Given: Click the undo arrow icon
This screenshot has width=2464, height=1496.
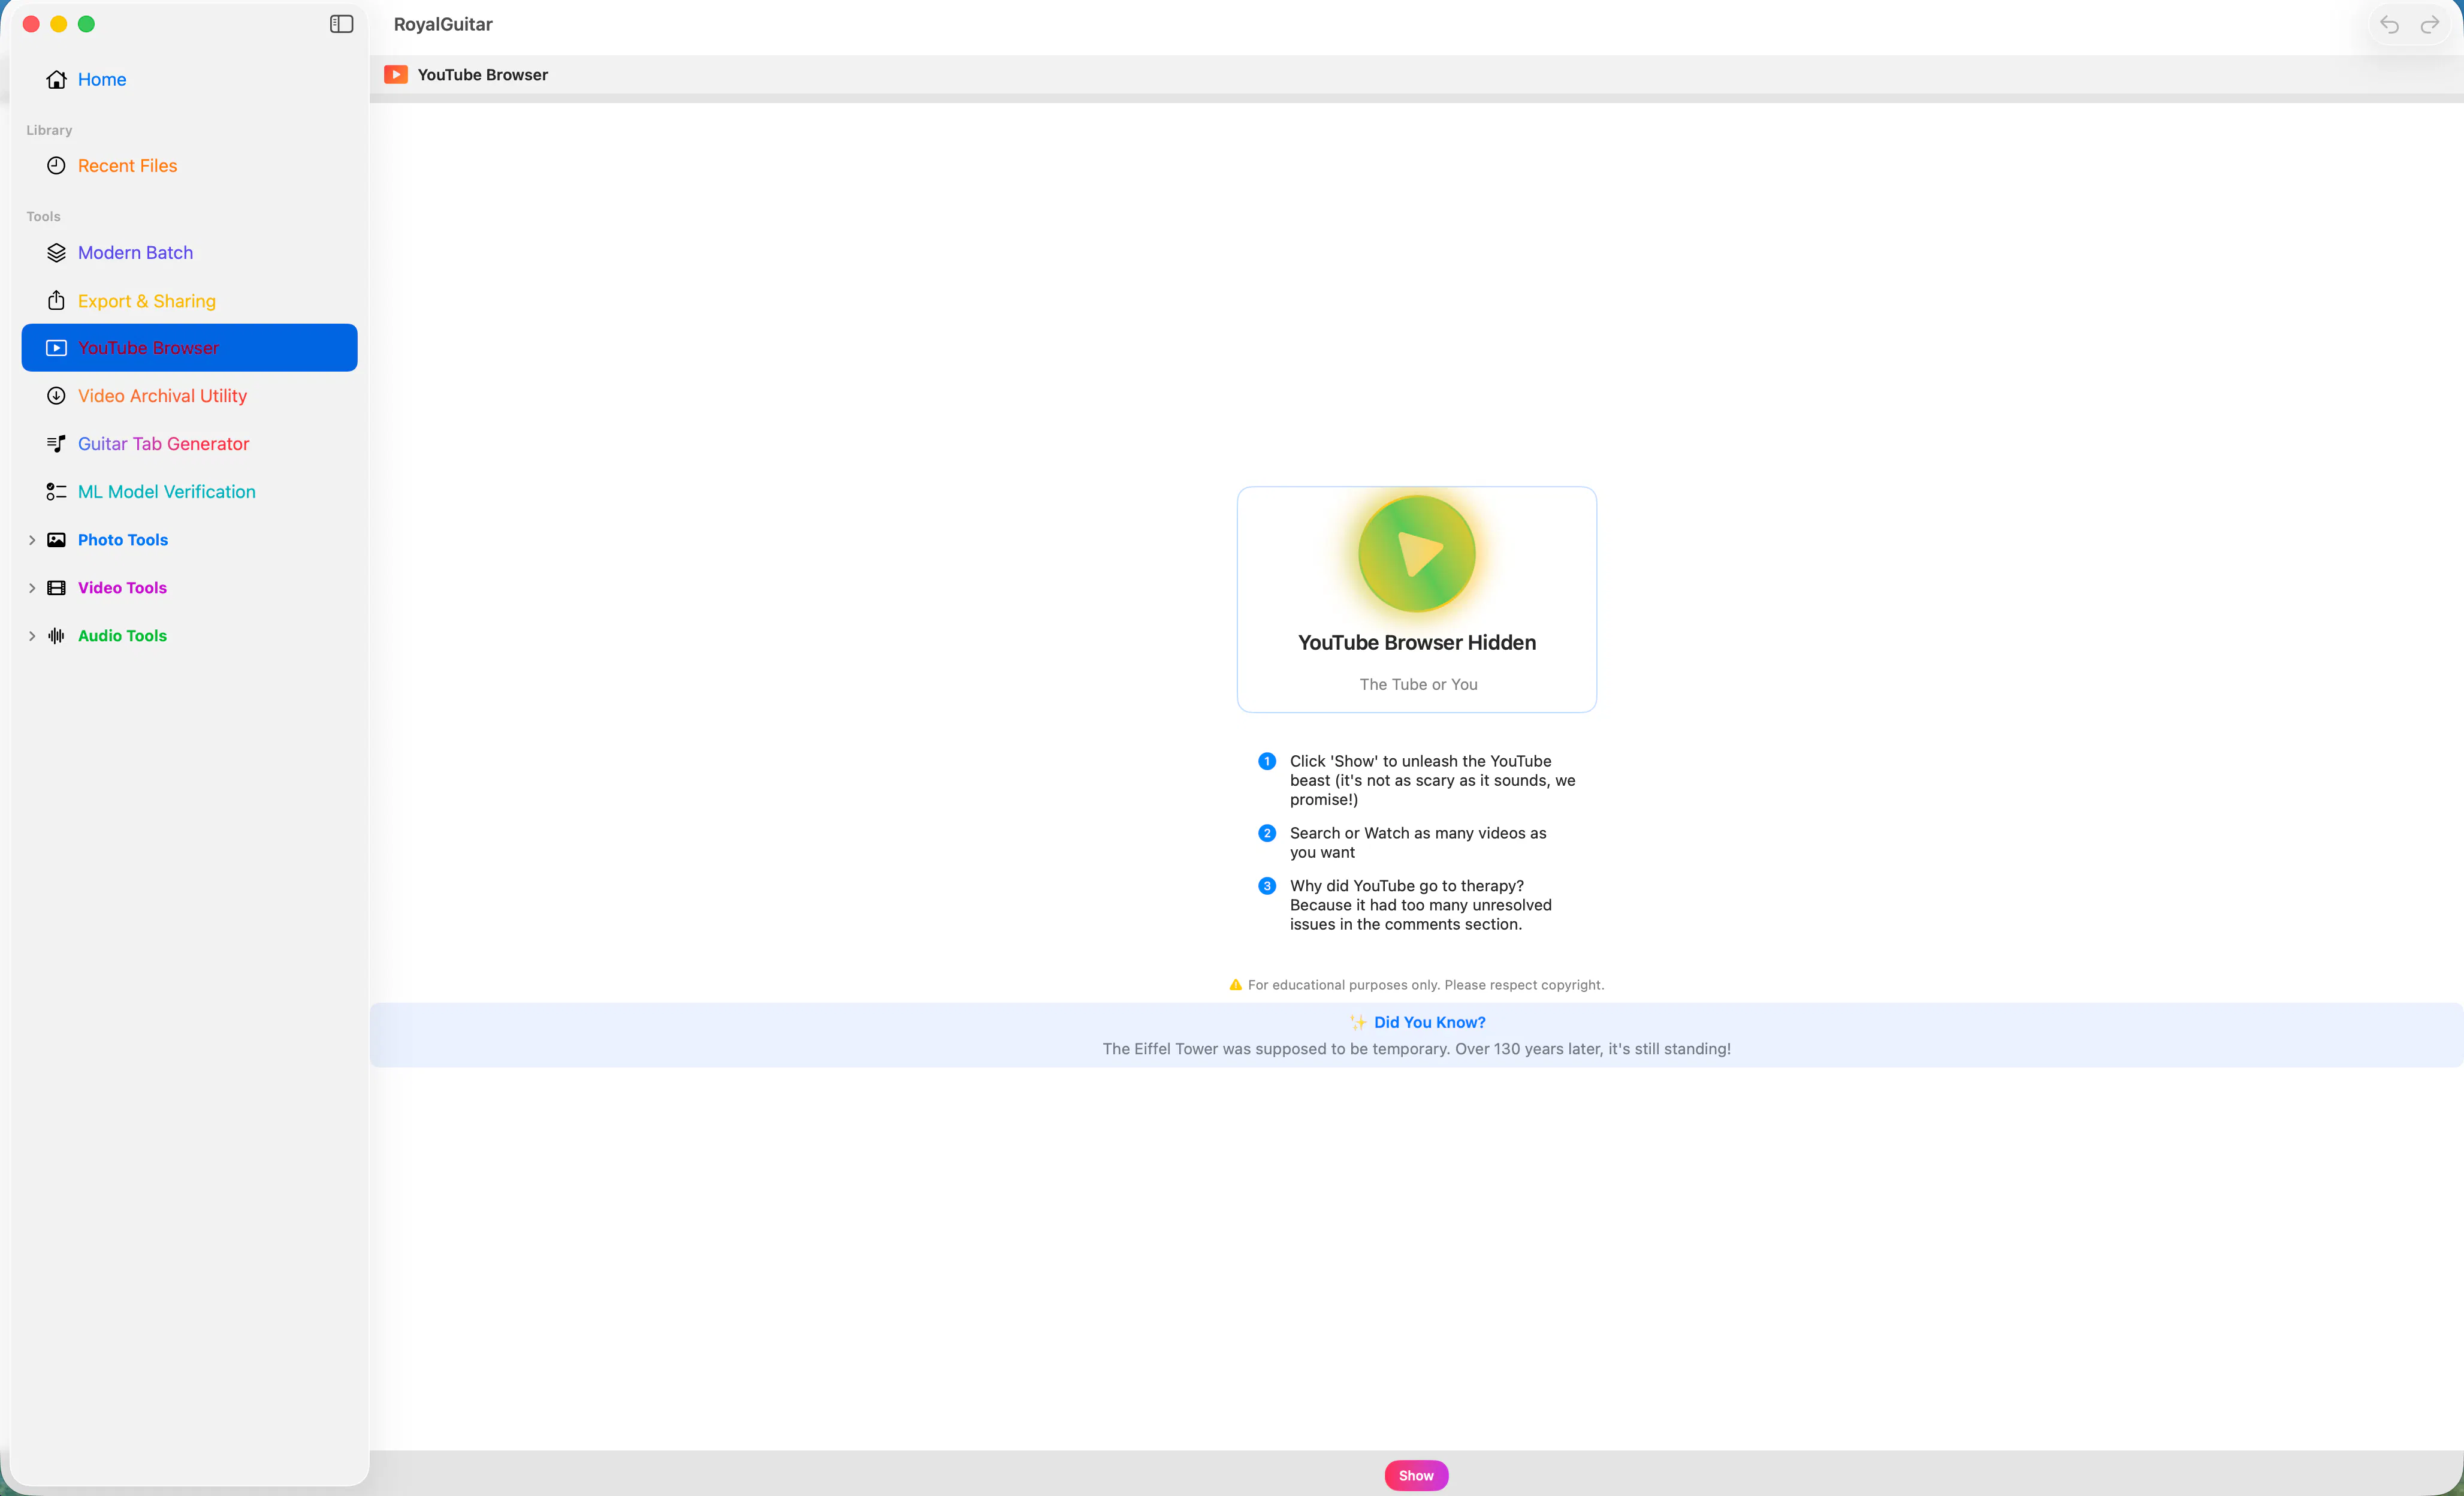Looking at the screenshot, I should [2389, 25].
